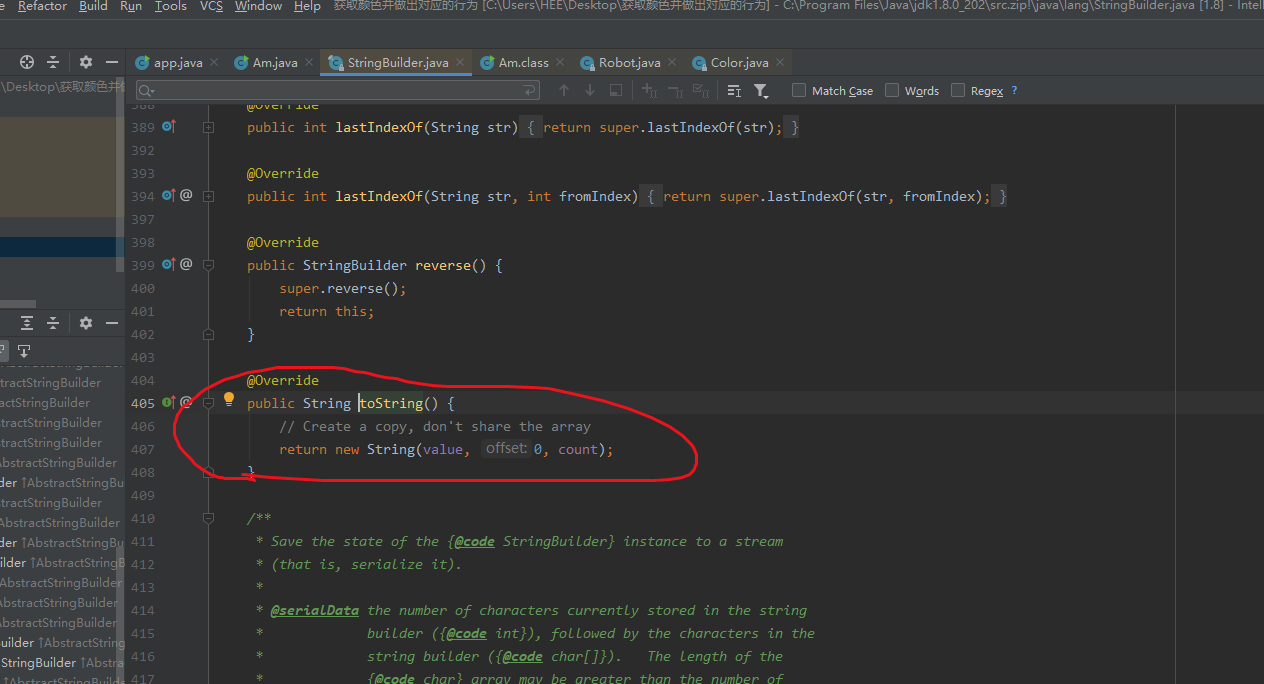This screenshot has width=1264, height=684.
Task: Open the regex help question mark
Action: 1014,90
